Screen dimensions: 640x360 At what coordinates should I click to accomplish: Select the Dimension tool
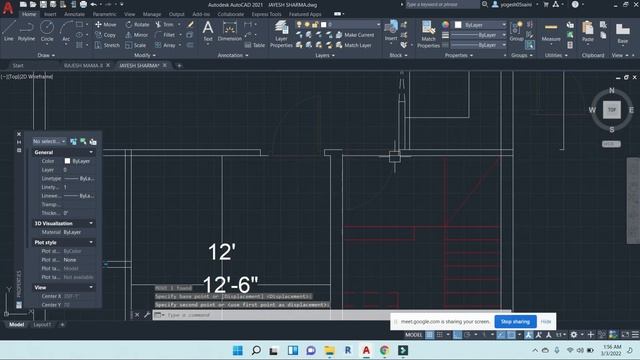click(x=229, y=31)
